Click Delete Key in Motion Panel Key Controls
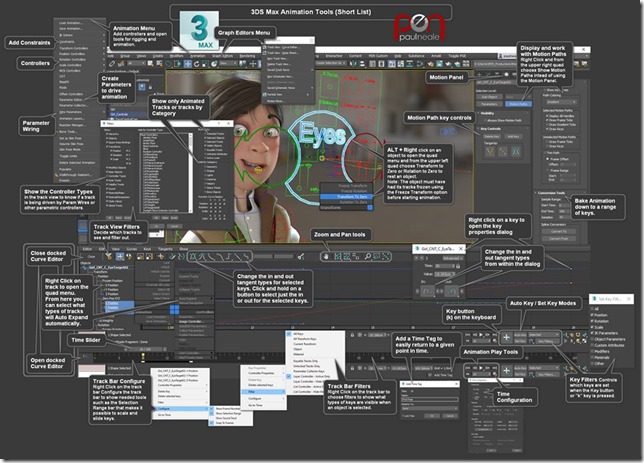Viewport: 644px width, 463px height. [491, 136]
